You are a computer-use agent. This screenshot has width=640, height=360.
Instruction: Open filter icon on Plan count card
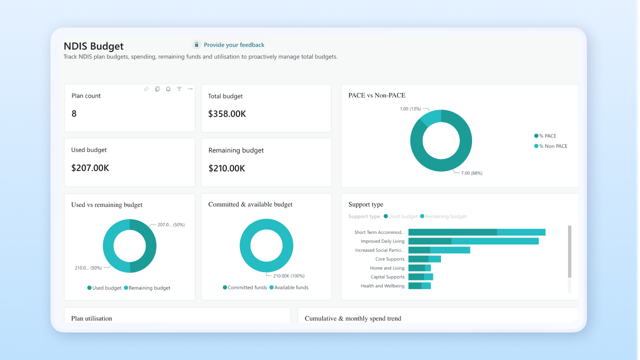click(179, 89)
